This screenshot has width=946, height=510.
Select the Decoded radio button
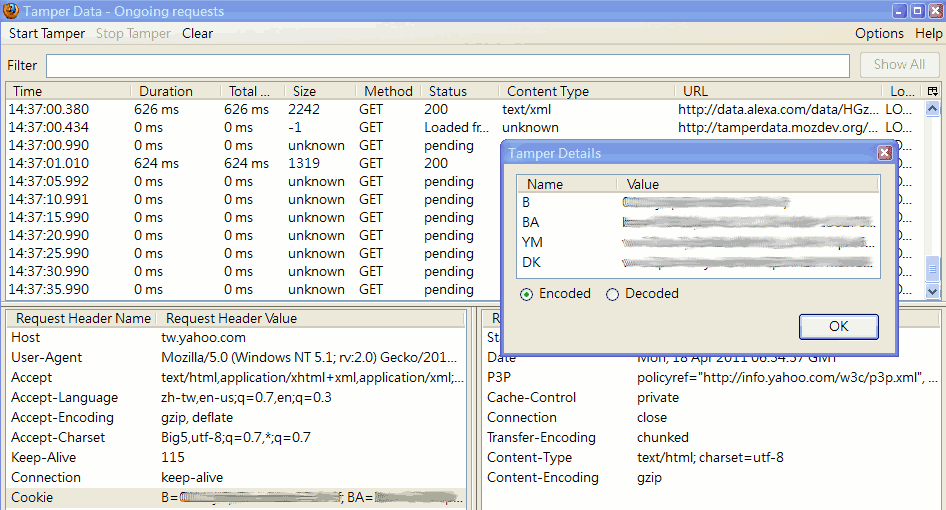(x=612, y=294)
